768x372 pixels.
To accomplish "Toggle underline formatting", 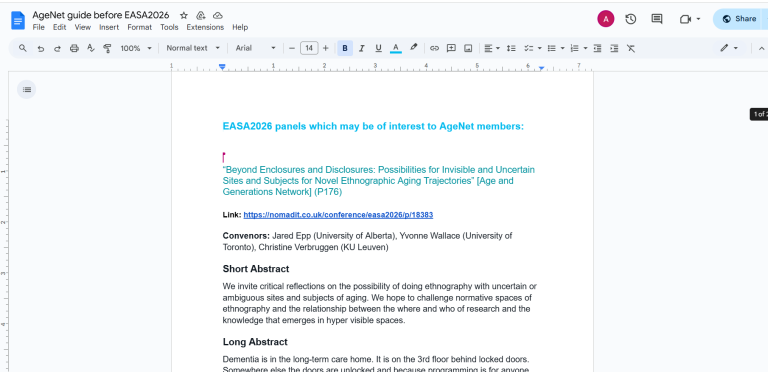I will click(378, 48).
